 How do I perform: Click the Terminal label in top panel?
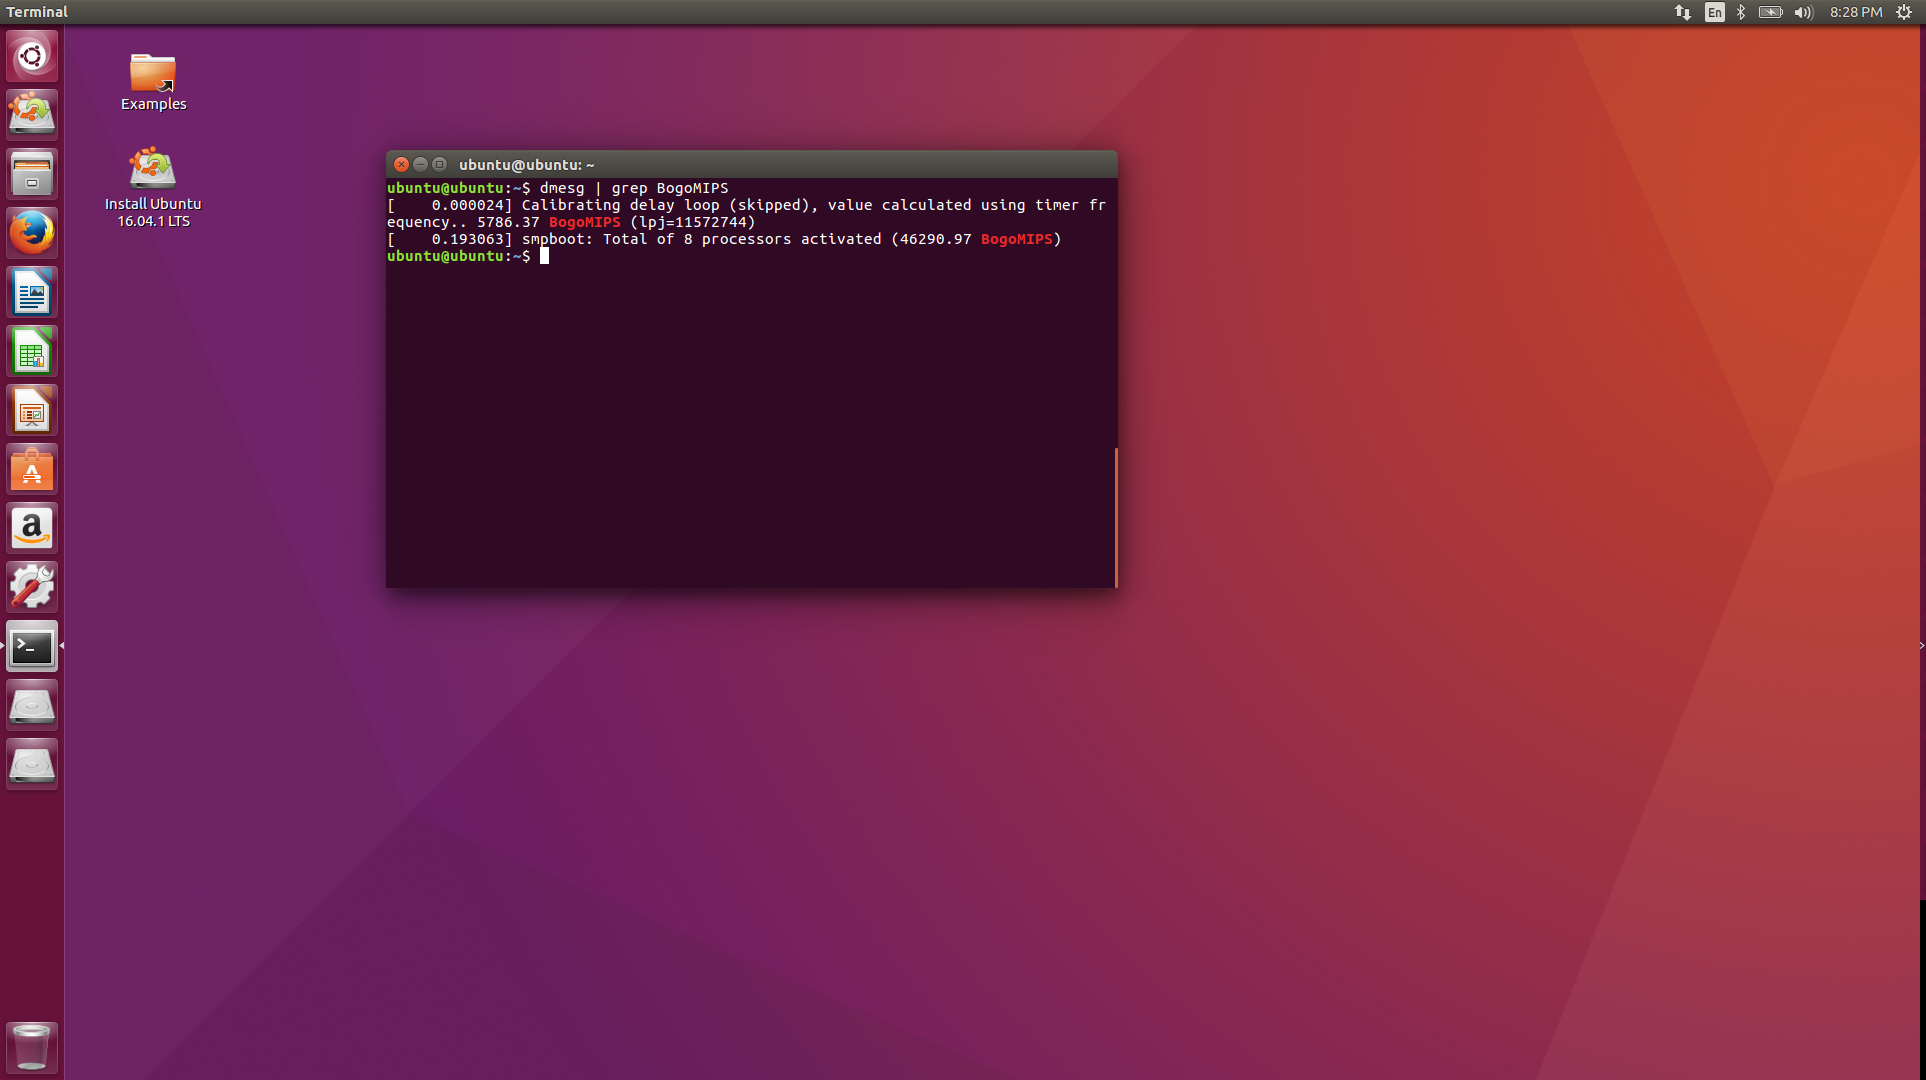click(37, 12)
